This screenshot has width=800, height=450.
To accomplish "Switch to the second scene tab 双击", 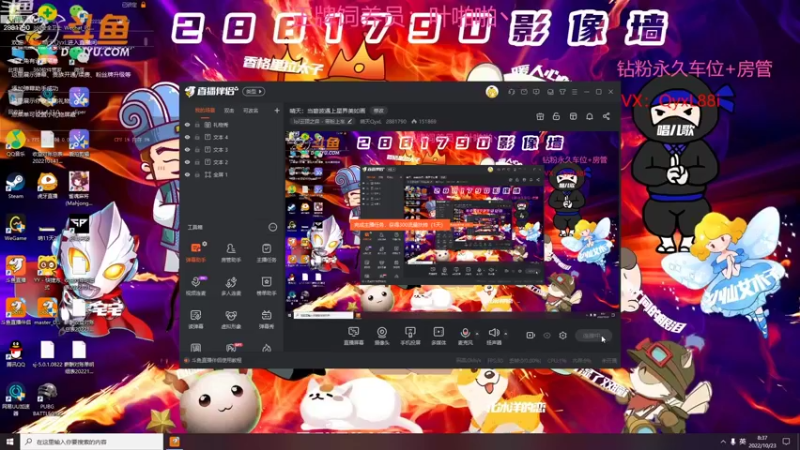I will tap(229, 110).
